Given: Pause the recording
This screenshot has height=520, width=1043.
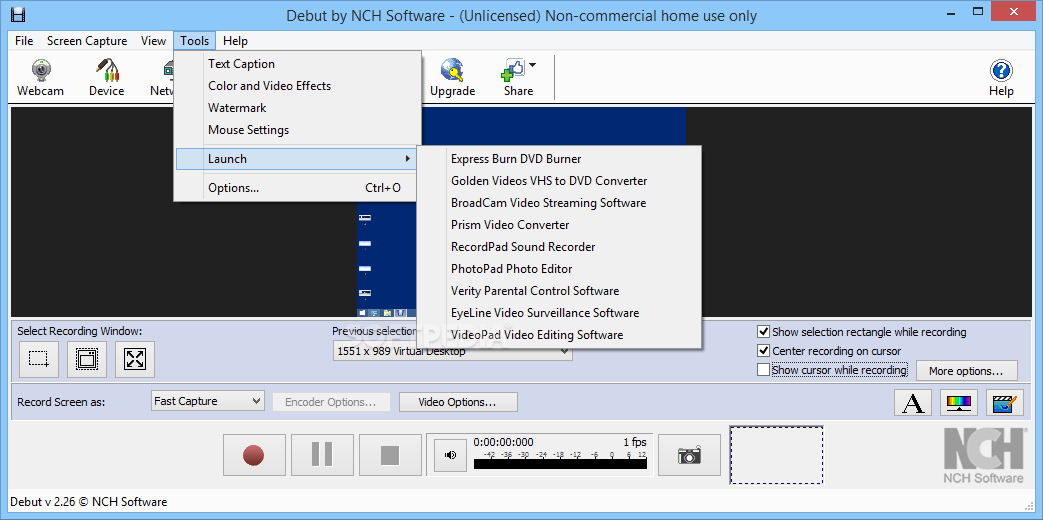Looking at the screenshot, I should pos(322,455).
